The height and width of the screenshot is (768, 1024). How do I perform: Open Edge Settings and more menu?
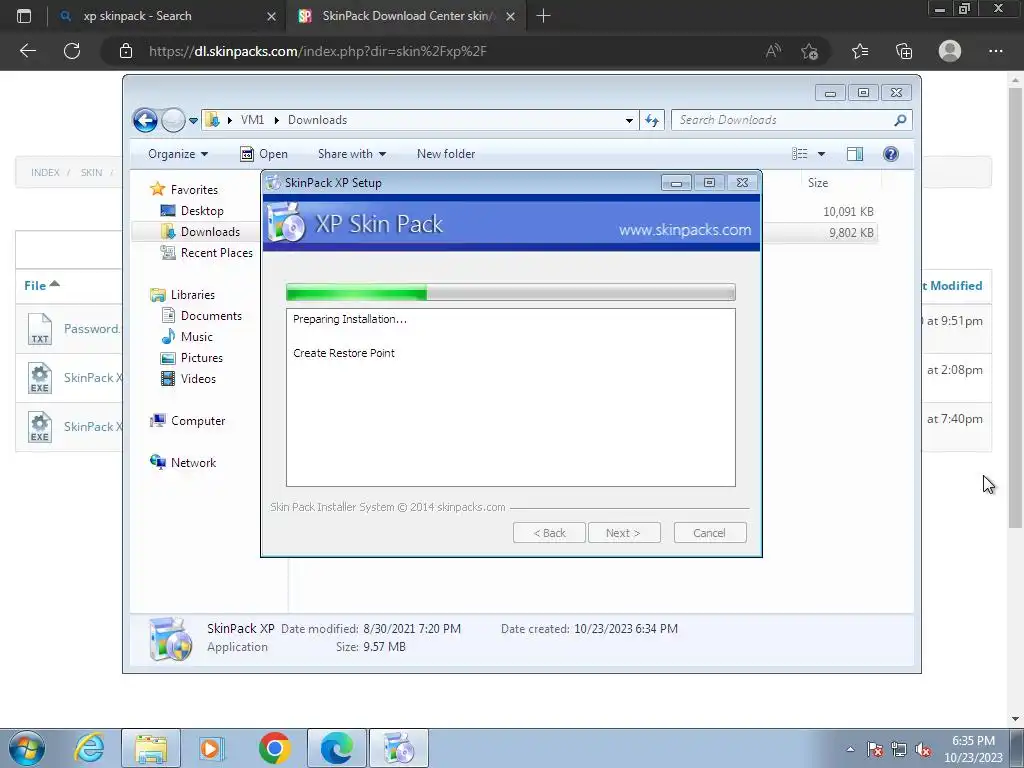[995, 51]
